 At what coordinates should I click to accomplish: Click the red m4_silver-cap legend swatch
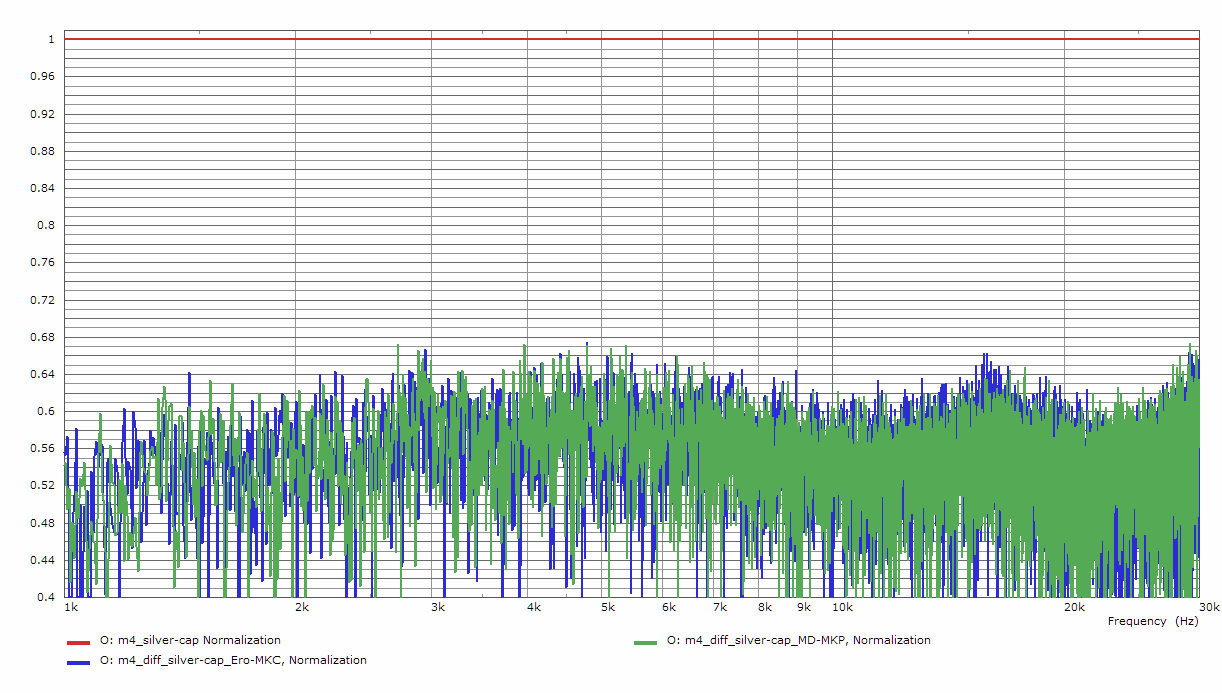pos(79,641)
